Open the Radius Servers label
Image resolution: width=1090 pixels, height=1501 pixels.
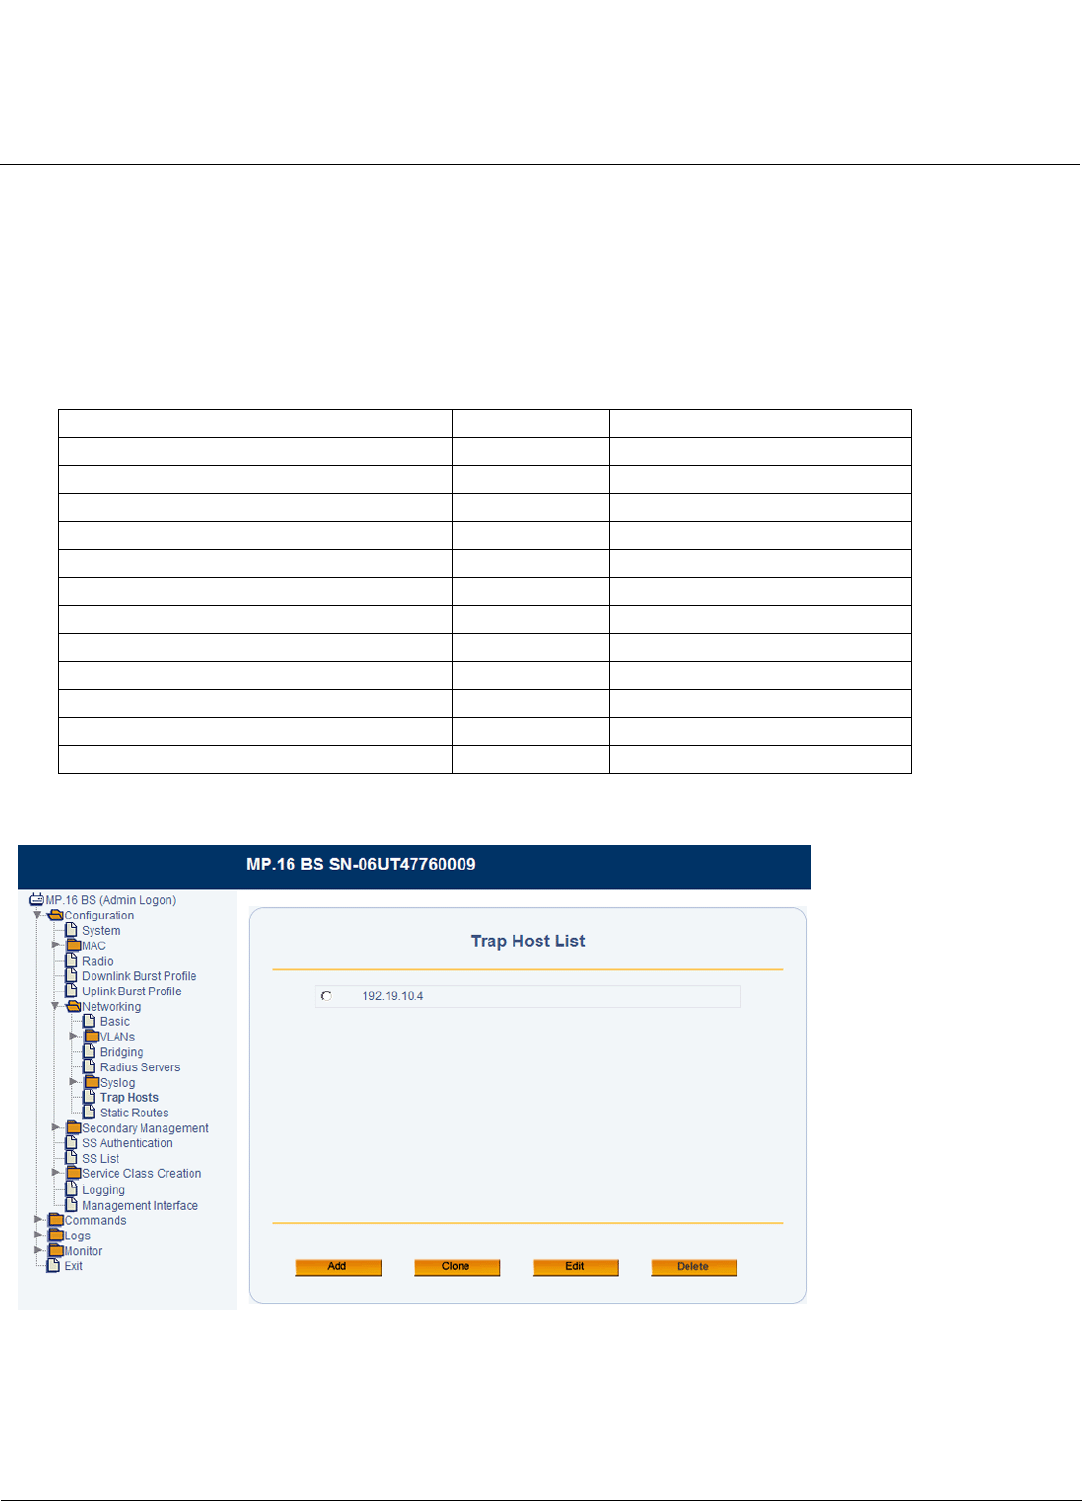pos(140,1067)
